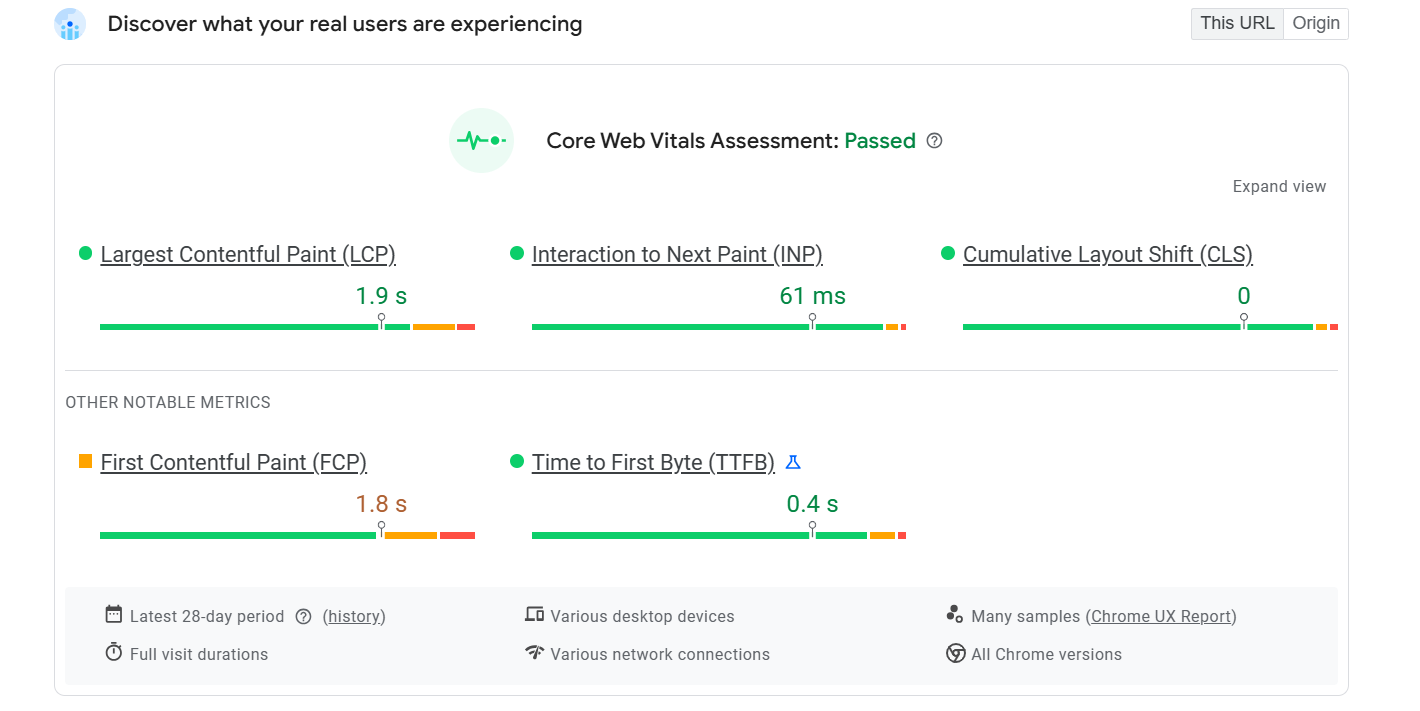Viewport: 1420px width, 711px height.
Task: Open the First Contentful Paint (FCP) link
Action: pyautogui.click(x=234, y=463)
